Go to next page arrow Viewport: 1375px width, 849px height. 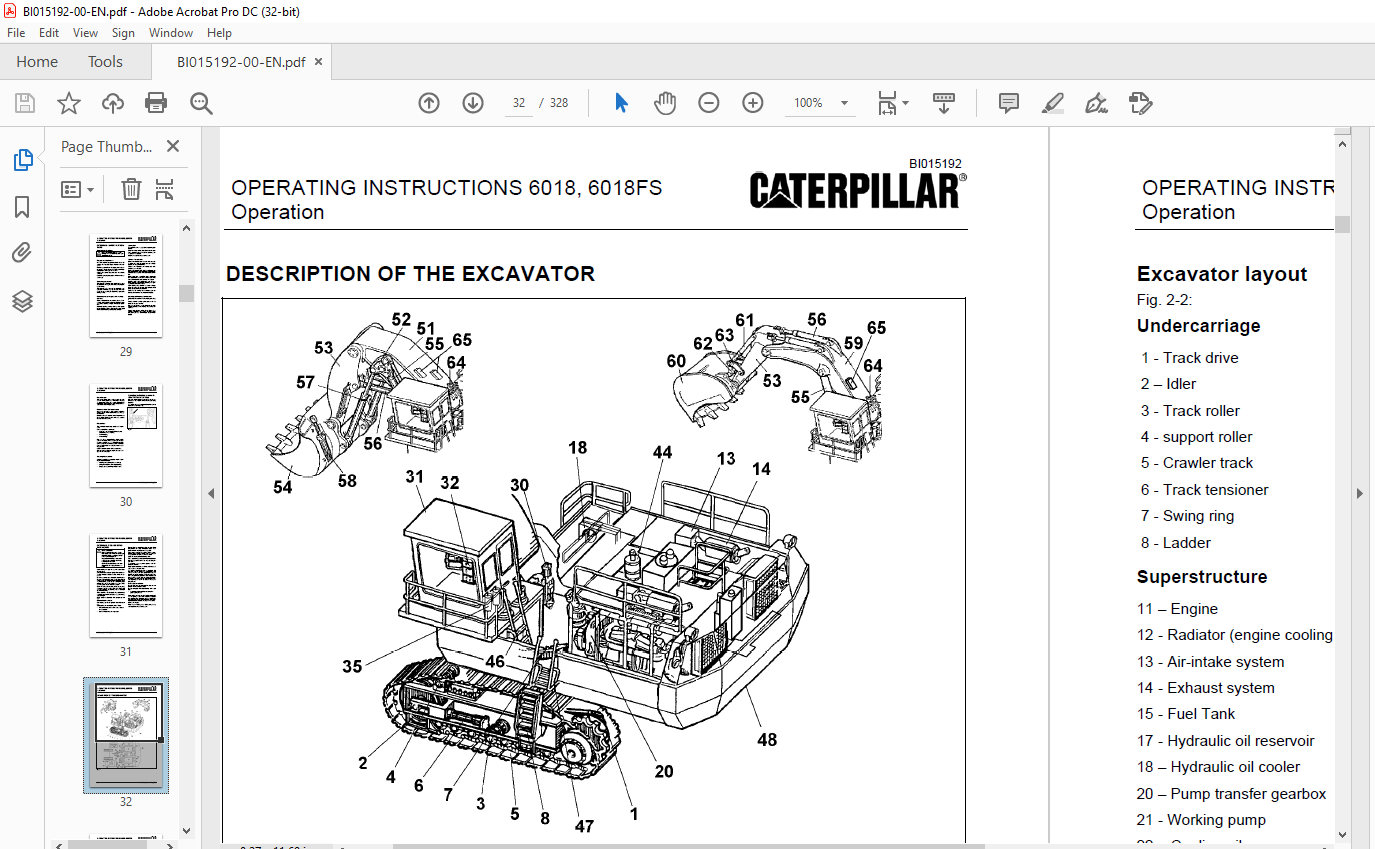point(473,103)
